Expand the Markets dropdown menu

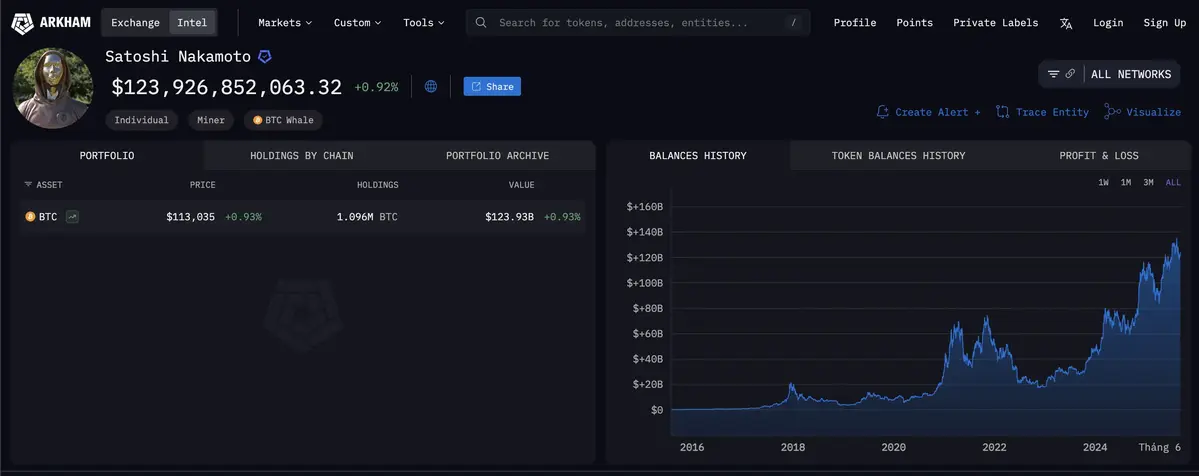[x=285, y=22]
